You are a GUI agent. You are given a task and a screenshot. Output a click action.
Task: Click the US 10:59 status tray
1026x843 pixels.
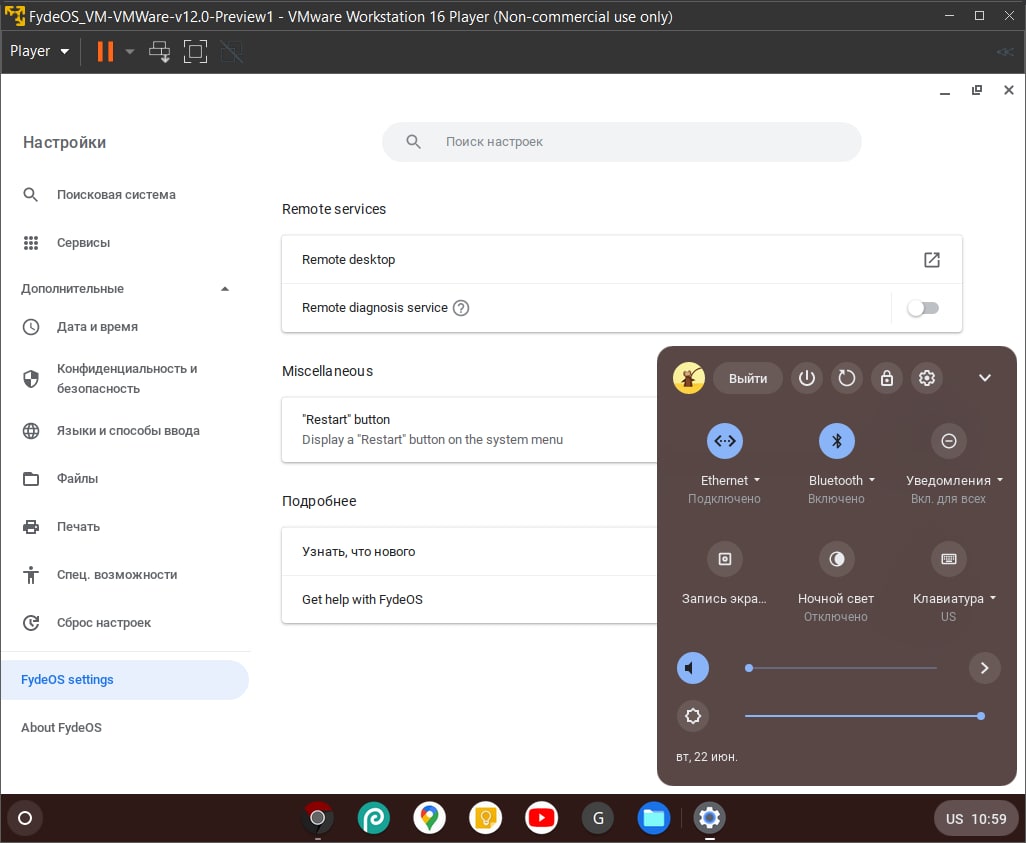(x=976, y=819)
